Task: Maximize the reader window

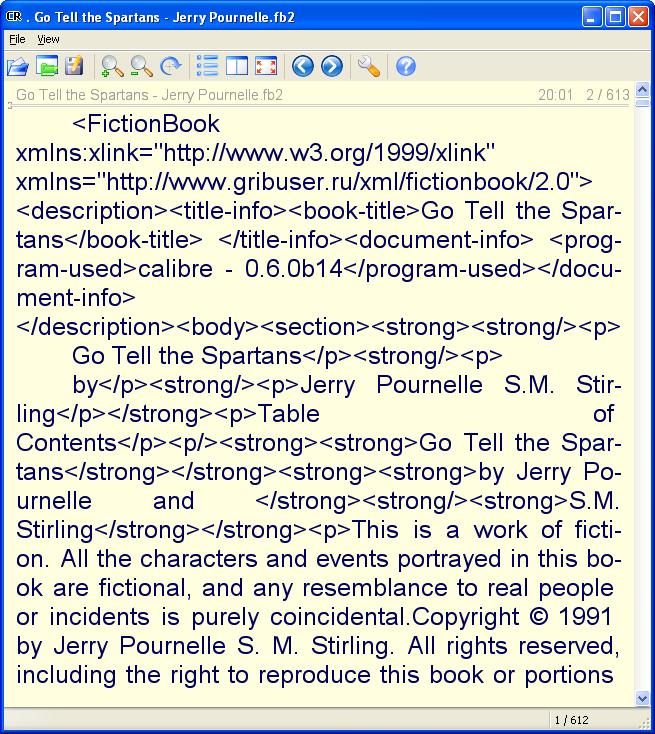Action: 615,17
